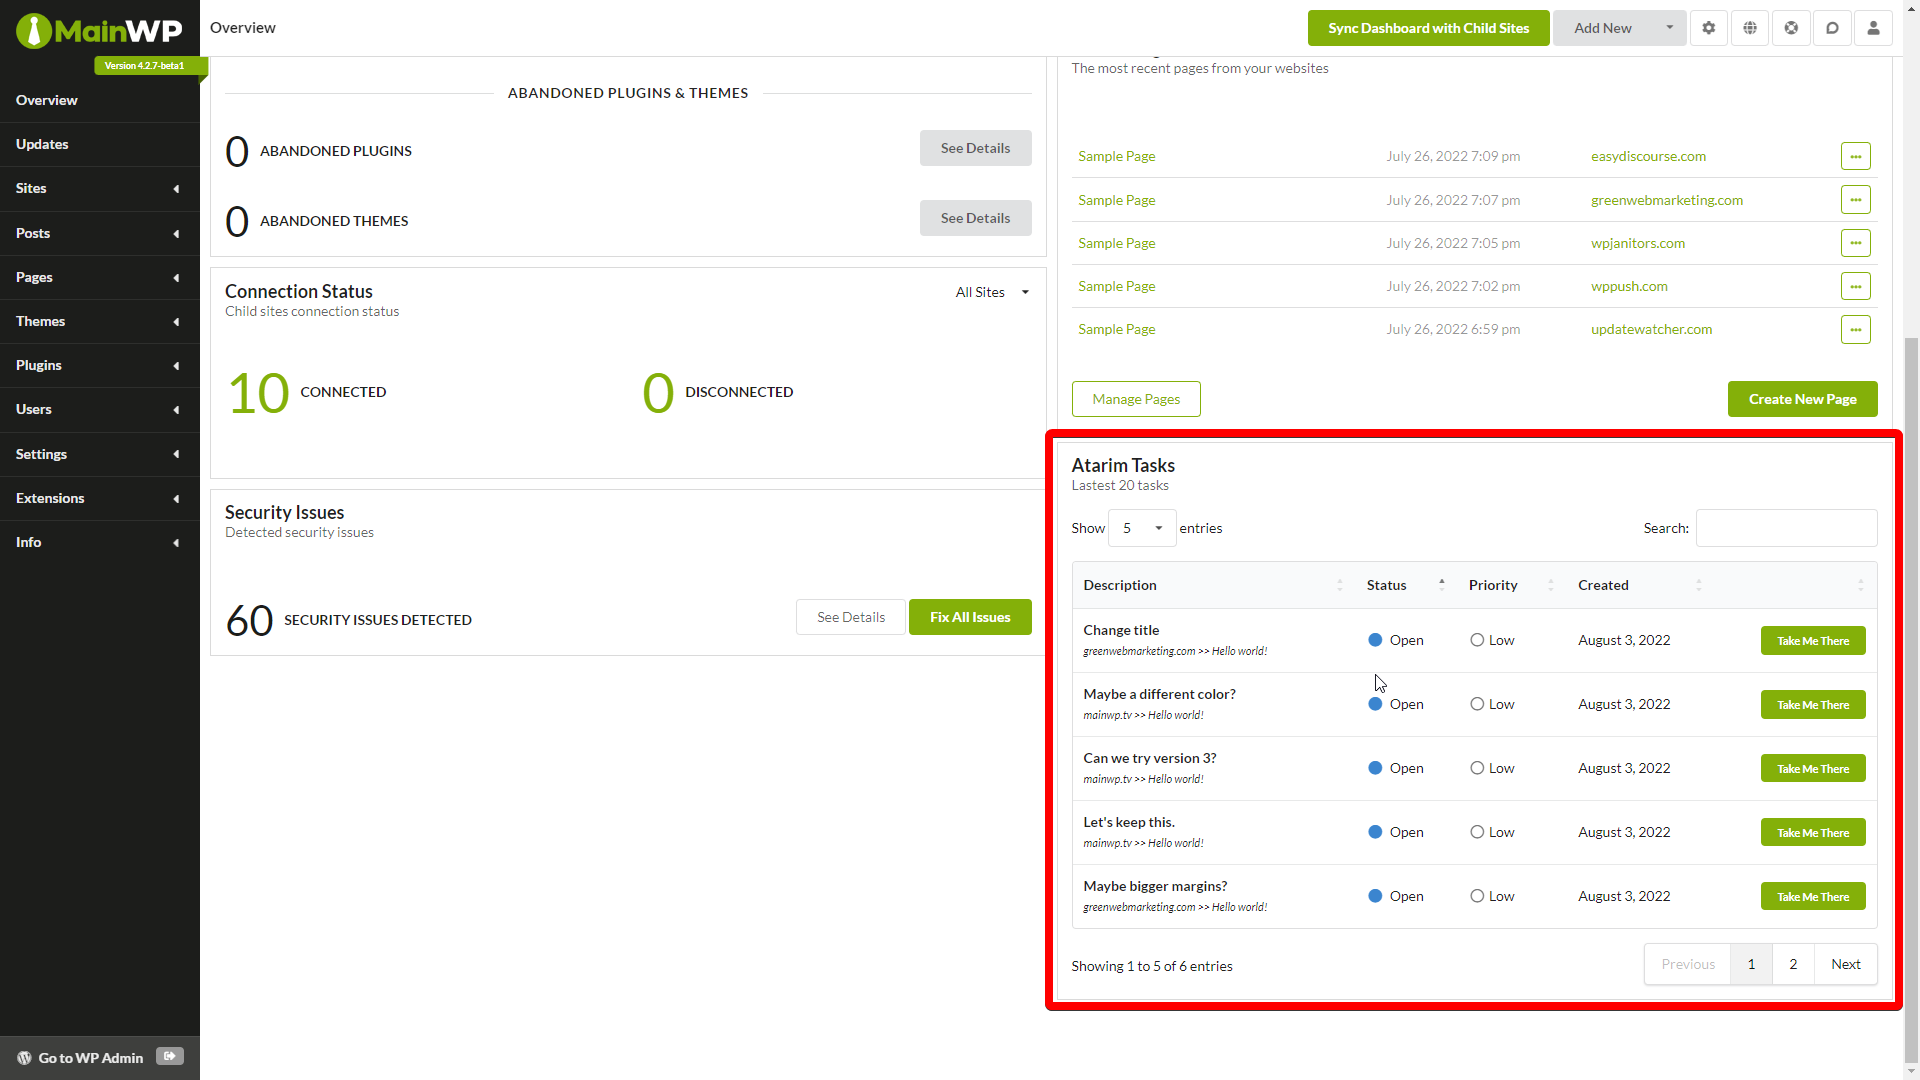This screenshot has width=1920, height=1080.
Task: Click the Go to WP Admin exit icon
Action: click(170, 1056)
